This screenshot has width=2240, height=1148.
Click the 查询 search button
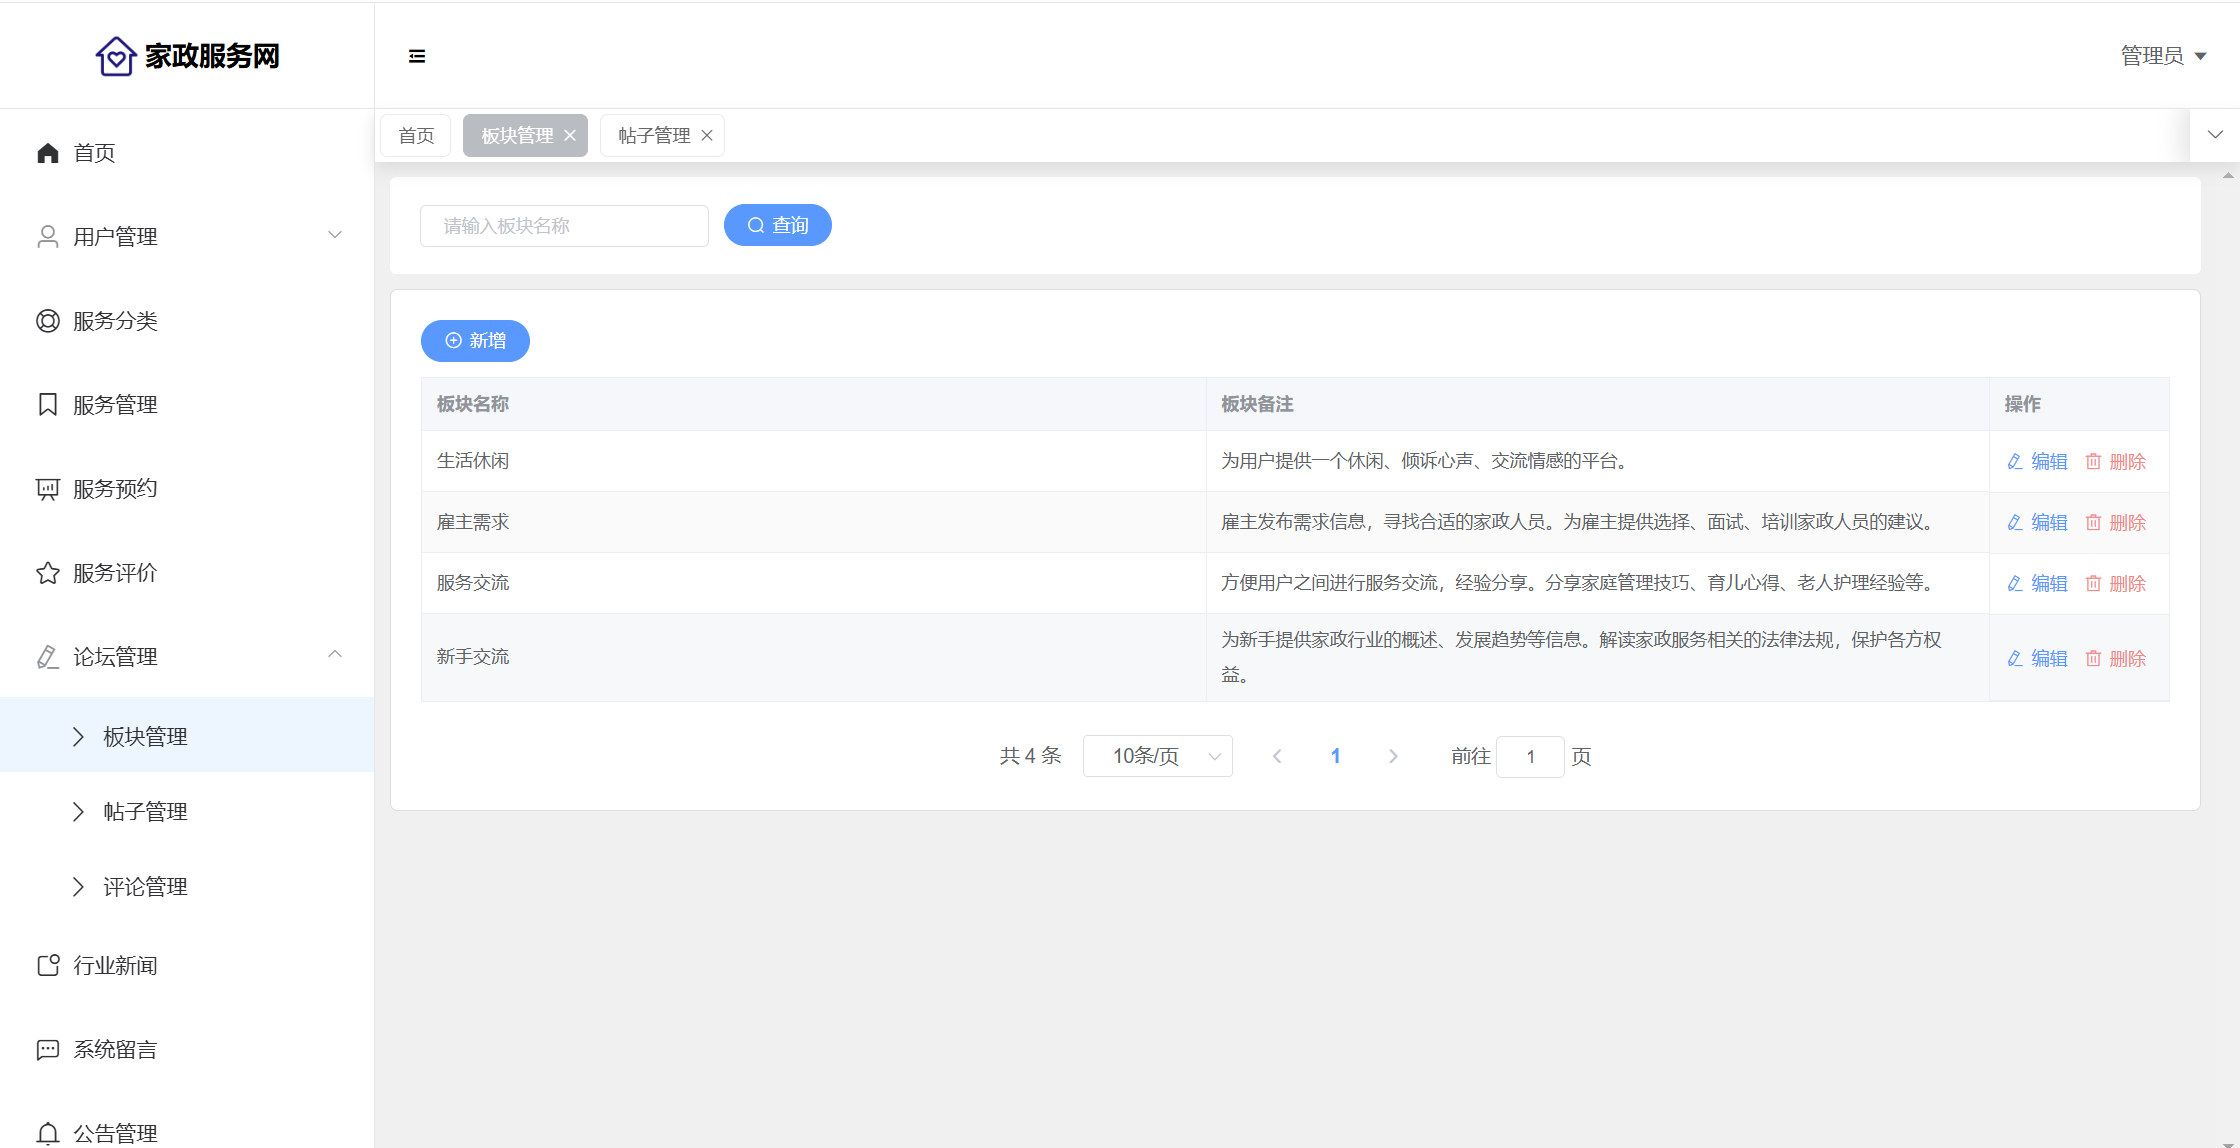pyautogui.click(x=777, y=226)
